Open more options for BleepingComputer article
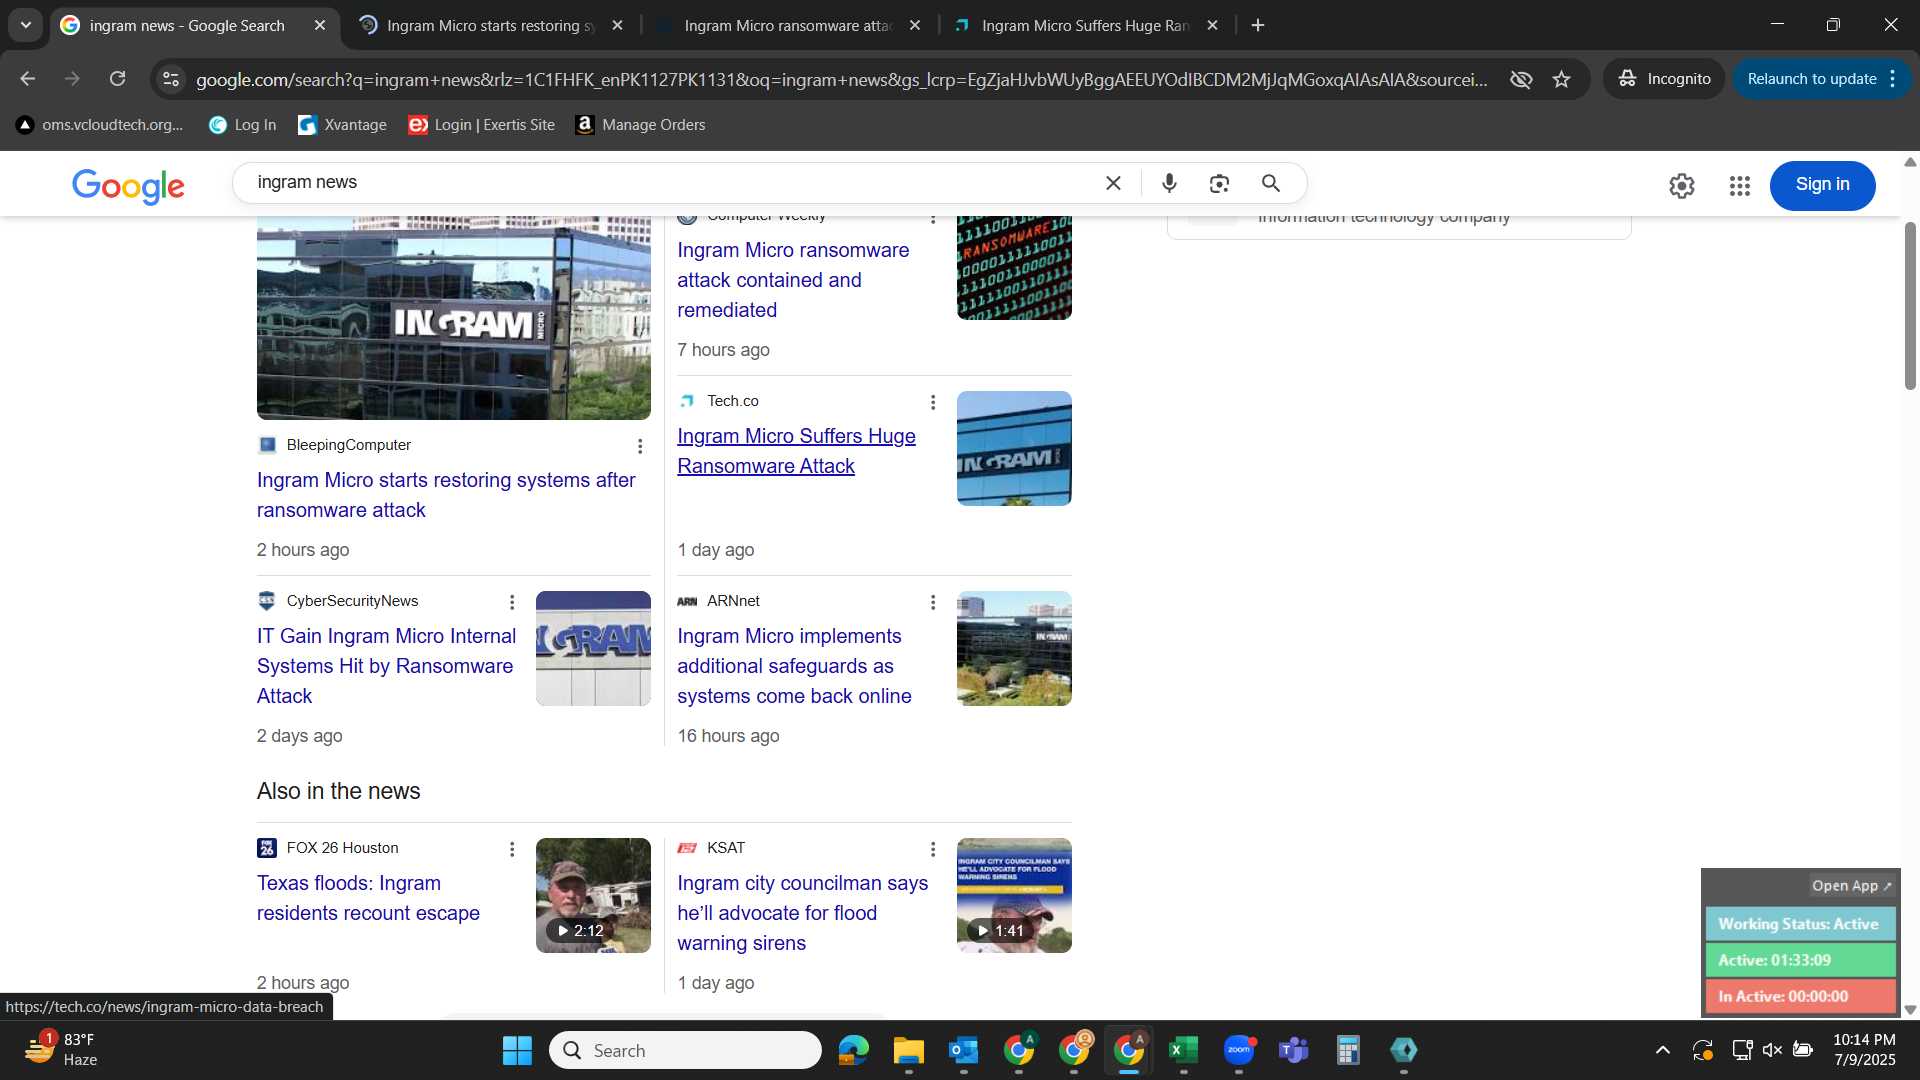 tap(640, 446)
